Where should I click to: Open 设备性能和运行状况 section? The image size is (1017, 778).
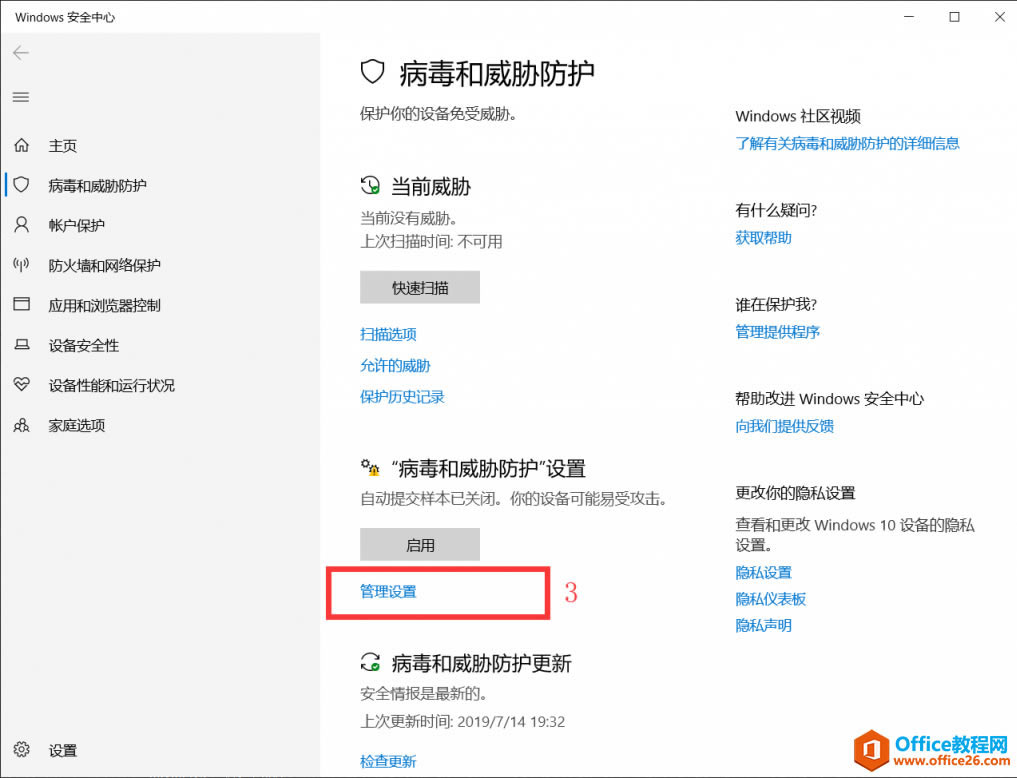coord(112,386)
